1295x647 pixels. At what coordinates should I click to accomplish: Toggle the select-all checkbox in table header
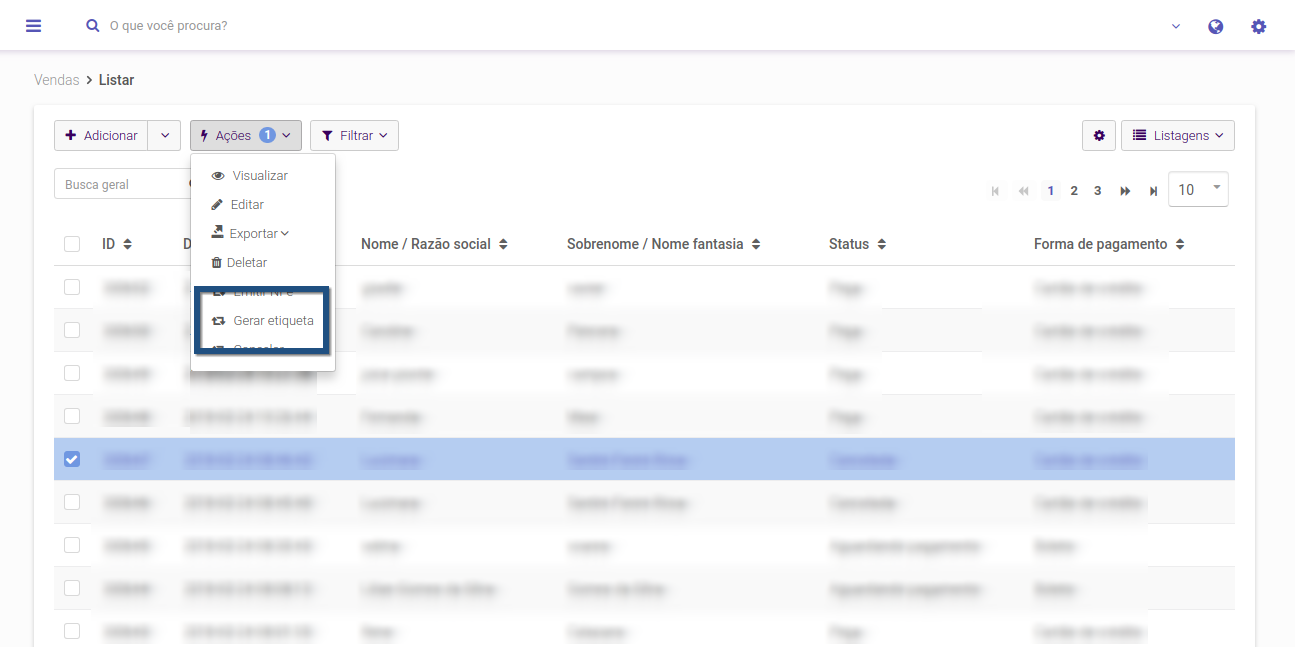coord(72,244)
